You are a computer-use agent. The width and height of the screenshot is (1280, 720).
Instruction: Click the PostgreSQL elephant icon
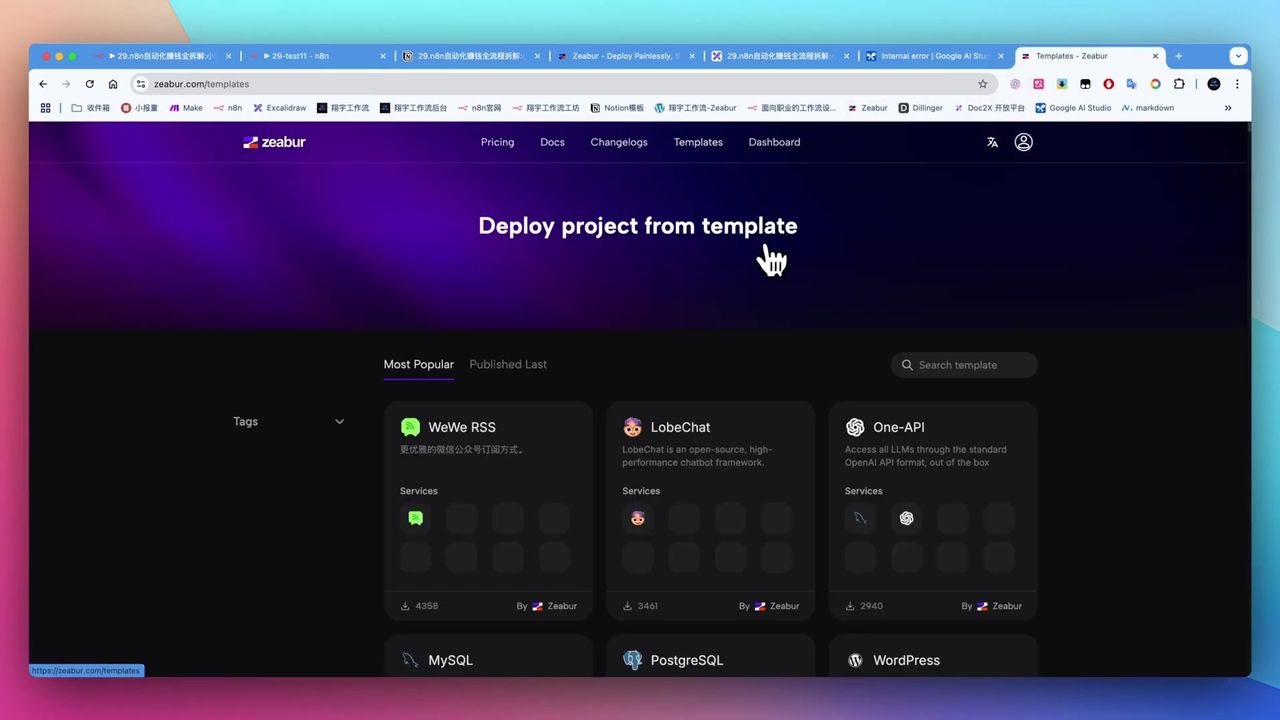point(633,660)
